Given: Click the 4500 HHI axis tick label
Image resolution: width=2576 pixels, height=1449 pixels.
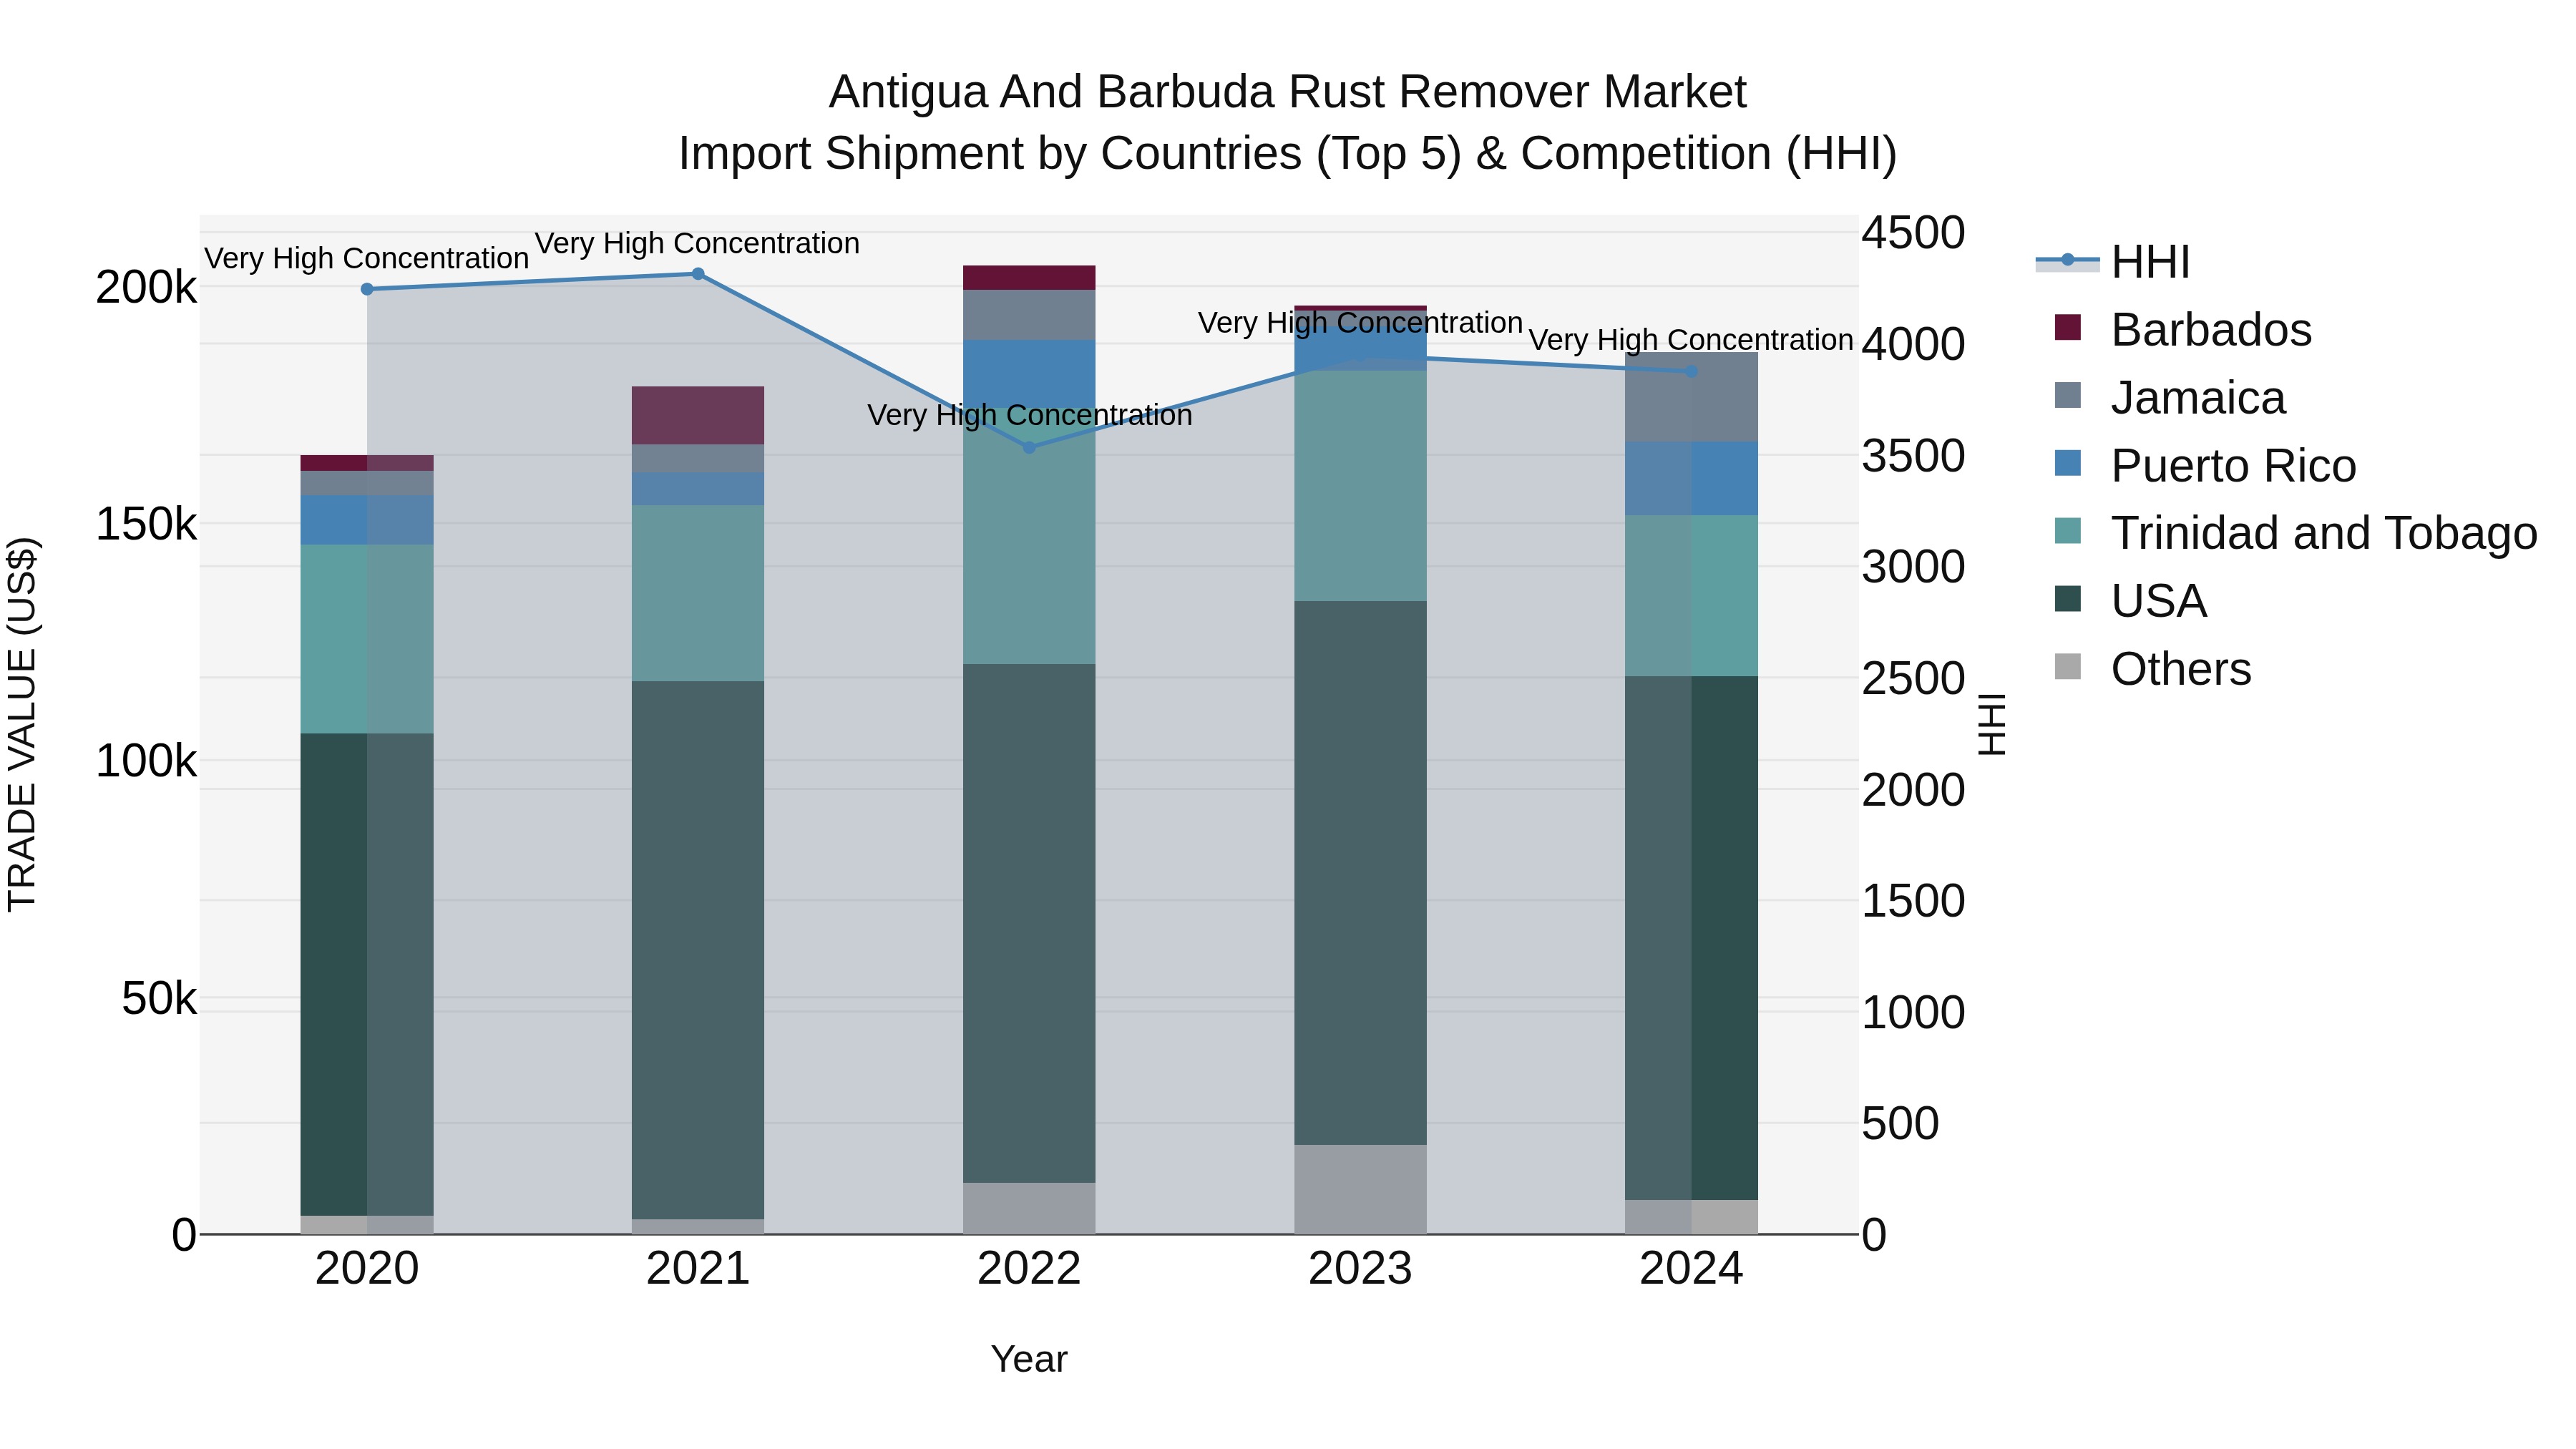Looking at the screenshot, I should pos(1913,233).
